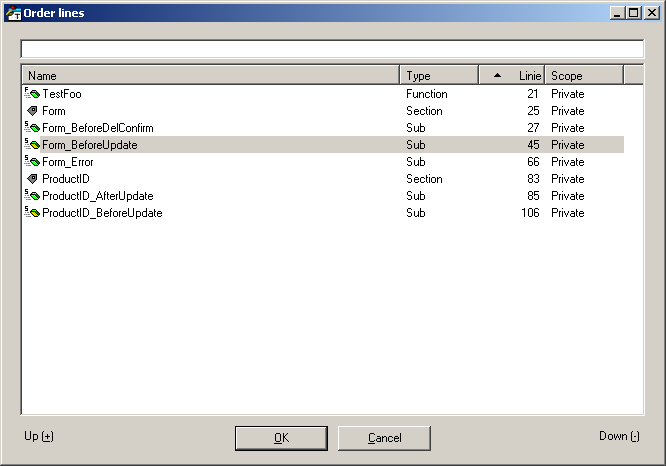Sort by the Linie column header
The image size is (666, 466).
(512, 75)
